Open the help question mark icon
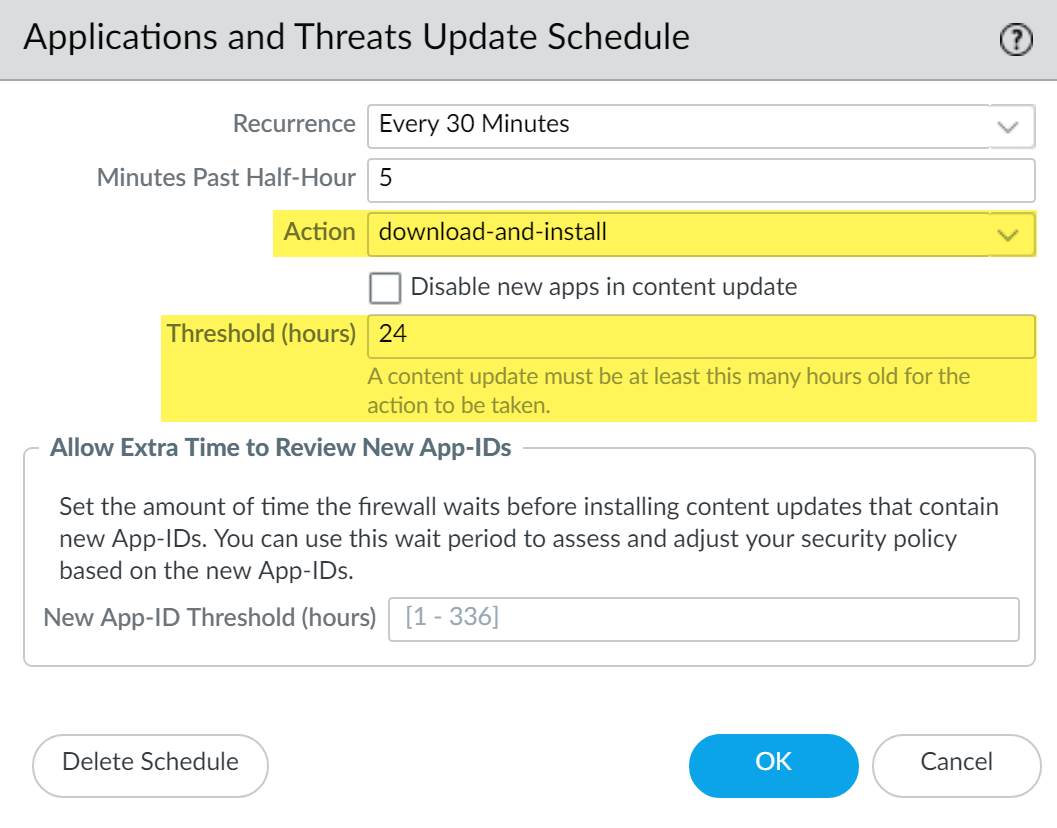 click(1015, 41)
